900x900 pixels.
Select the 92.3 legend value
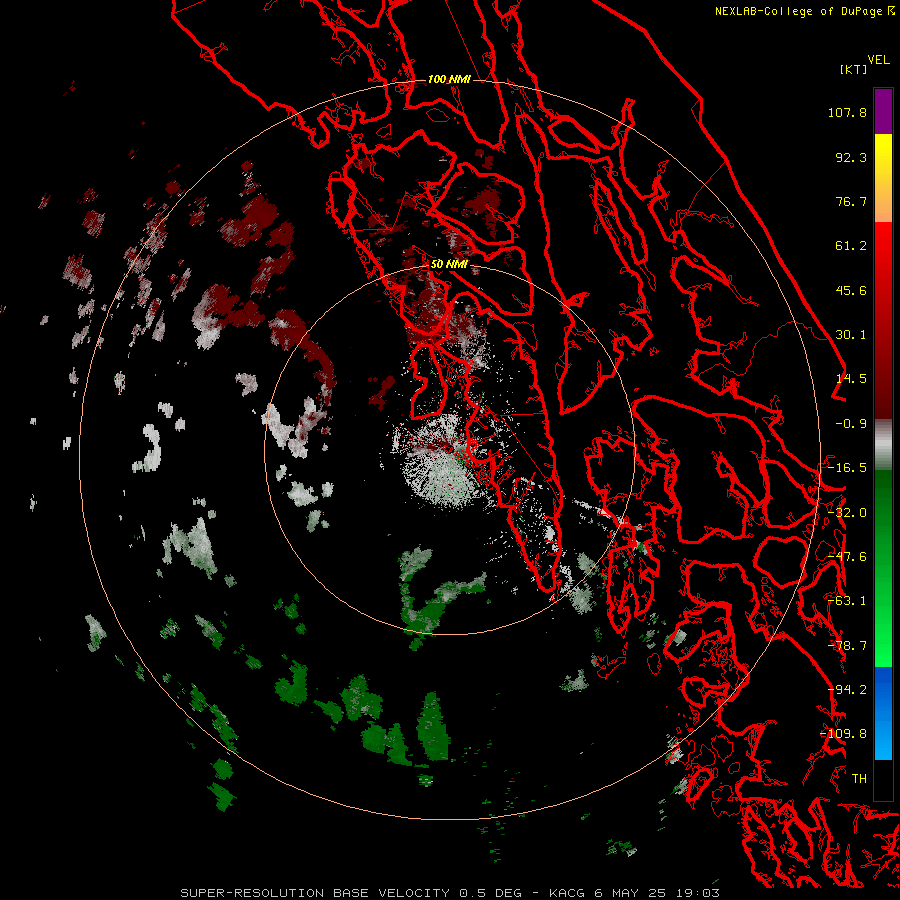(x=851, y=157)
